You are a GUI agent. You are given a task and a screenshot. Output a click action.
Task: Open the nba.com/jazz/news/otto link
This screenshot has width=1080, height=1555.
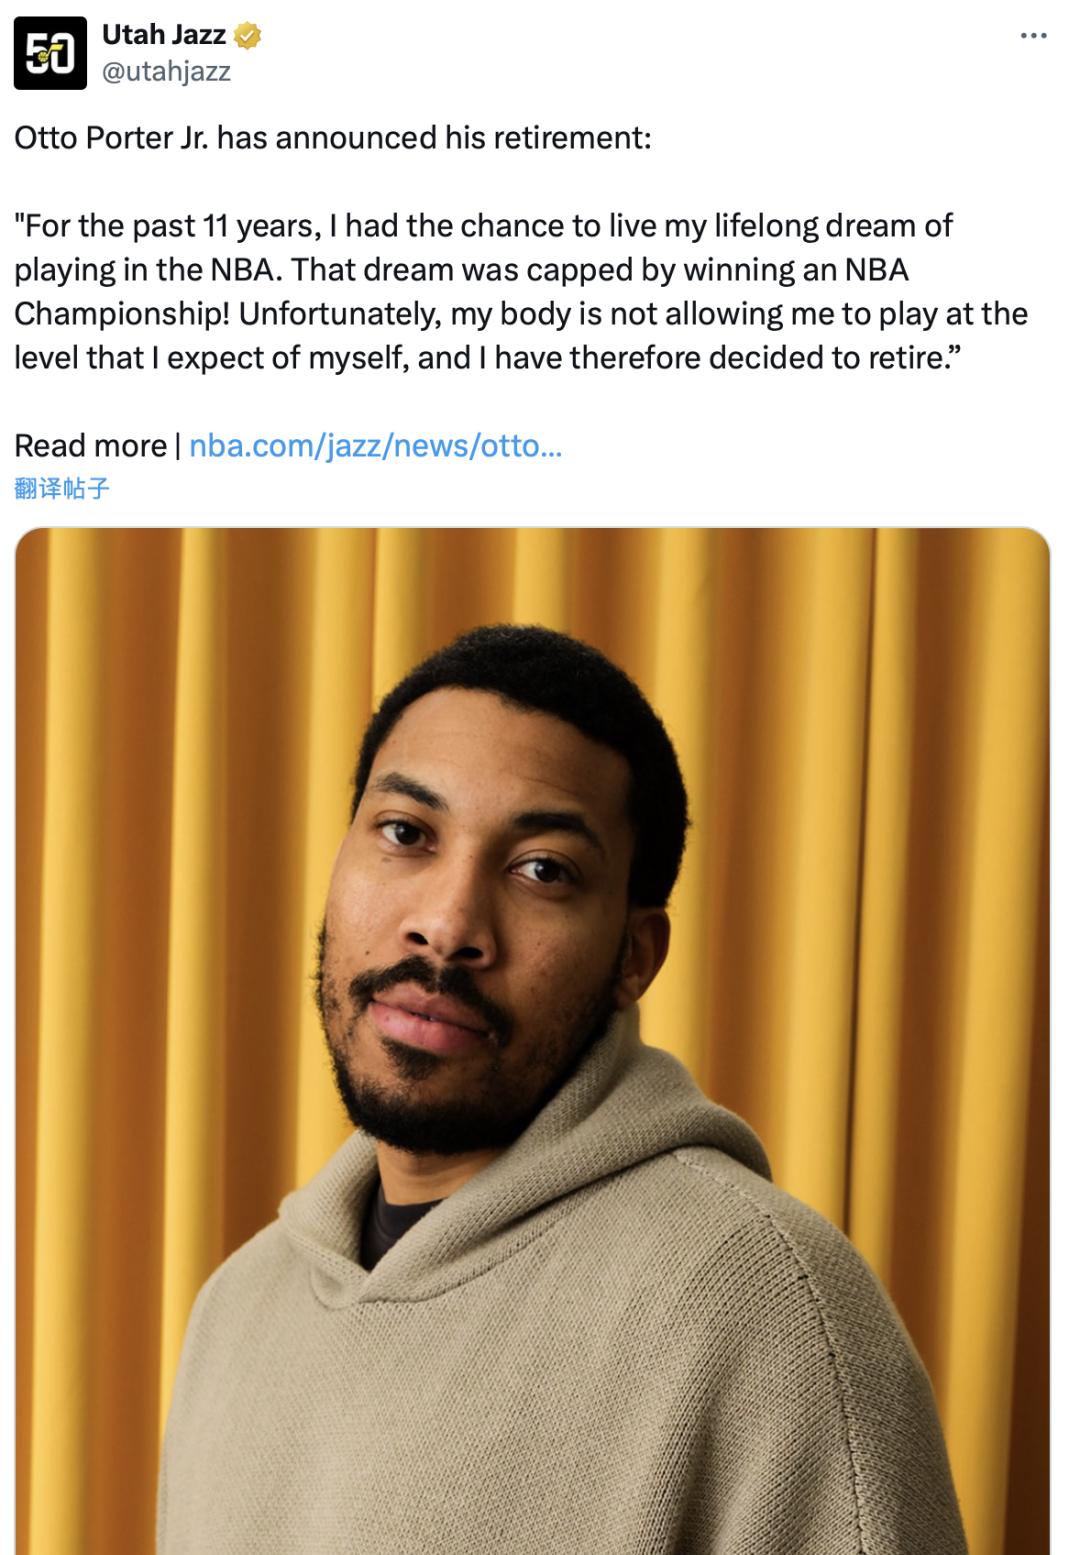(376, 445)
